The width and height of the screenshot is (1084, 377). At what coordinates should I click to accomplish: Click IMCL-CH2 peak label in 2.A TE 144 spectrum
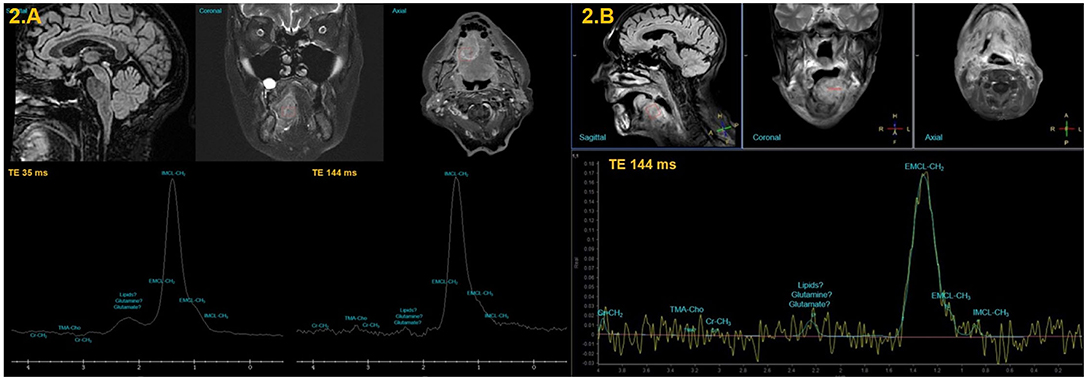click(455, 174)
